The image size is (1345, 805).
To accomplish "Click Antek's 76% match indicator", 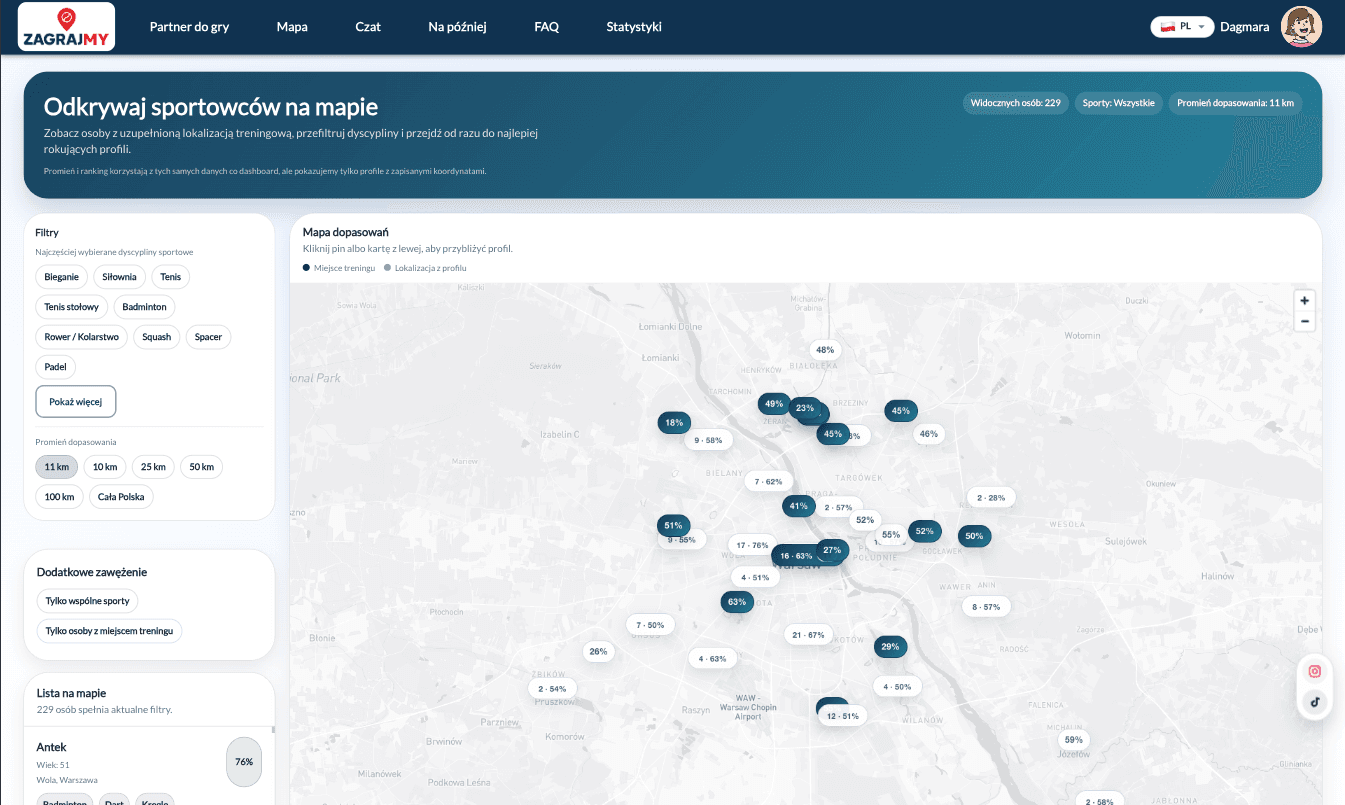I will pyautogui.click(x=243, y=762).
